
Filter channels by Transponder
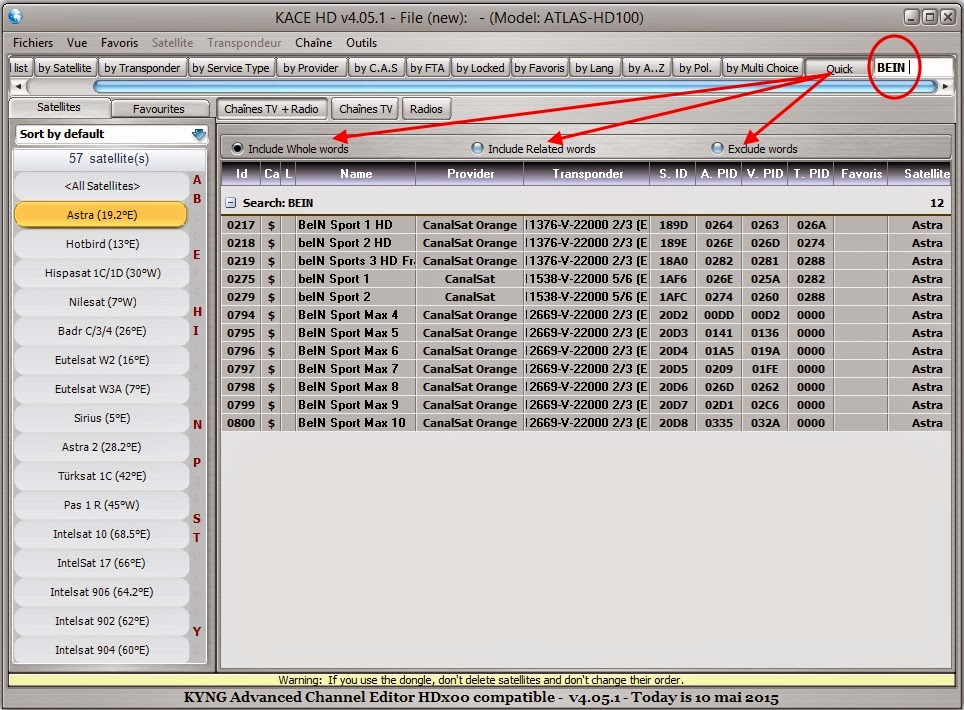point(142,67)
